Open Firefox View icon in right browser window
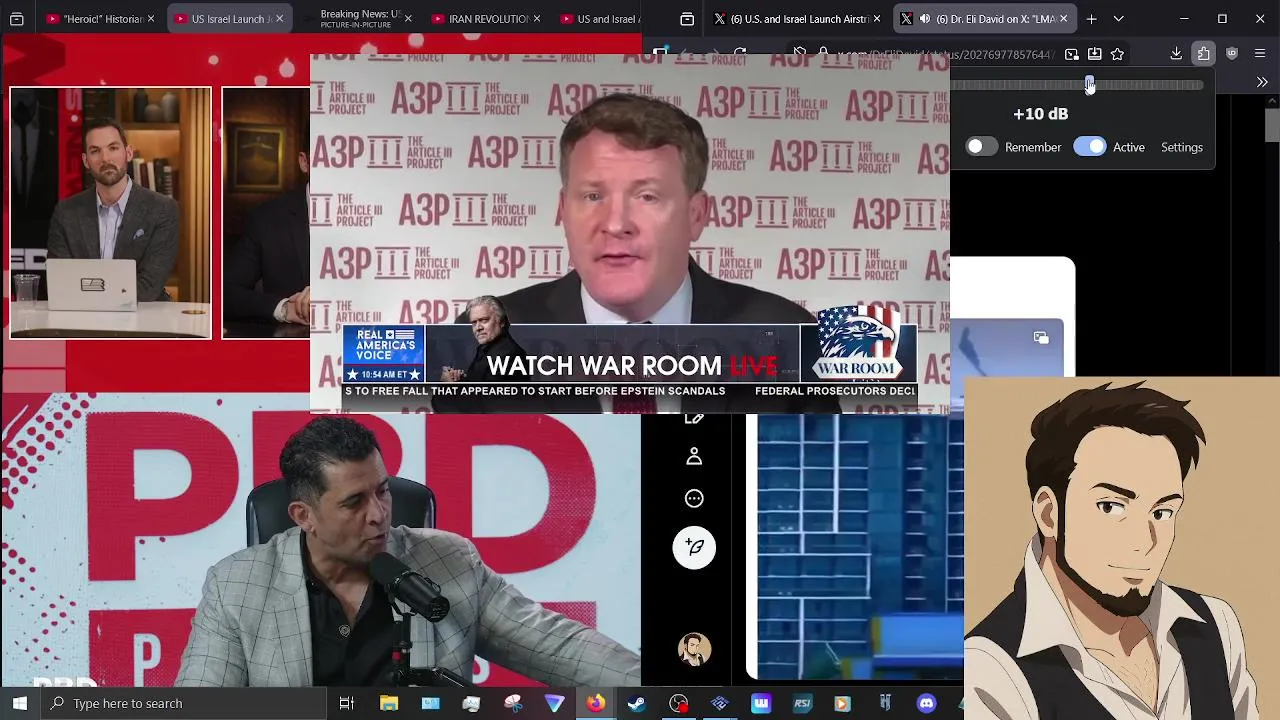Image resolution: width=1280 pixels, height=720 pixels. coord(687,19)
